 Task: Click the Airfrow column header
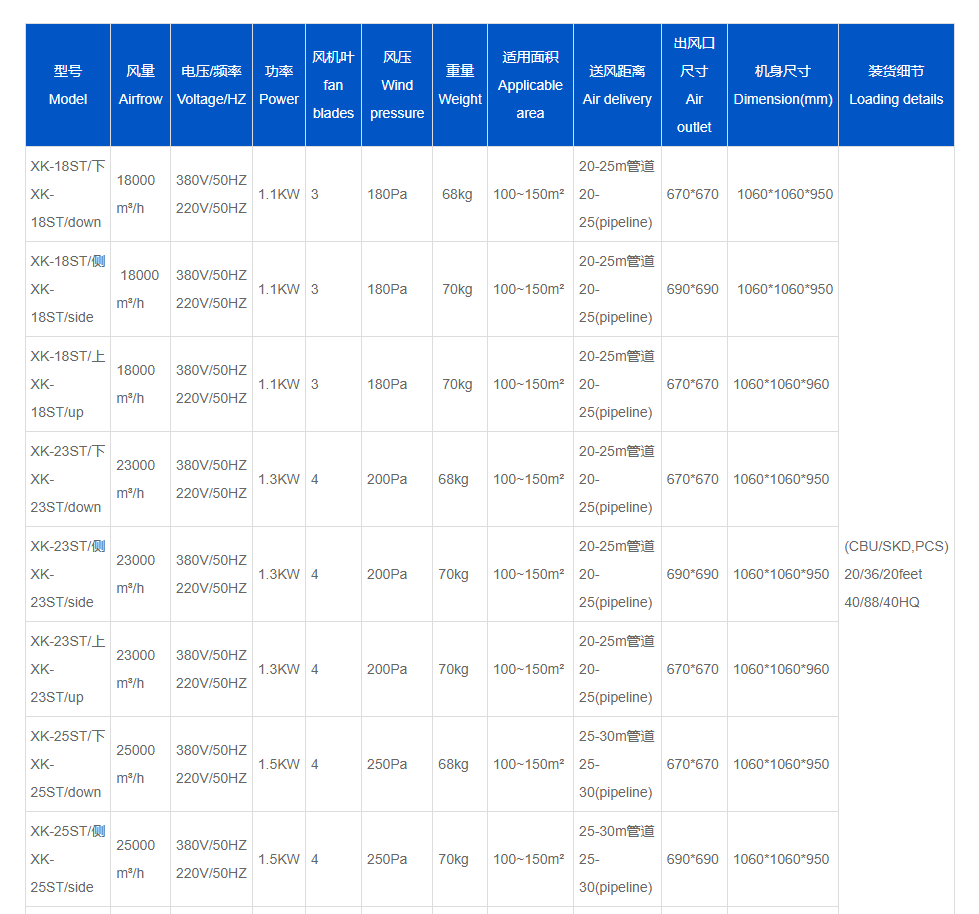(140, 85)
